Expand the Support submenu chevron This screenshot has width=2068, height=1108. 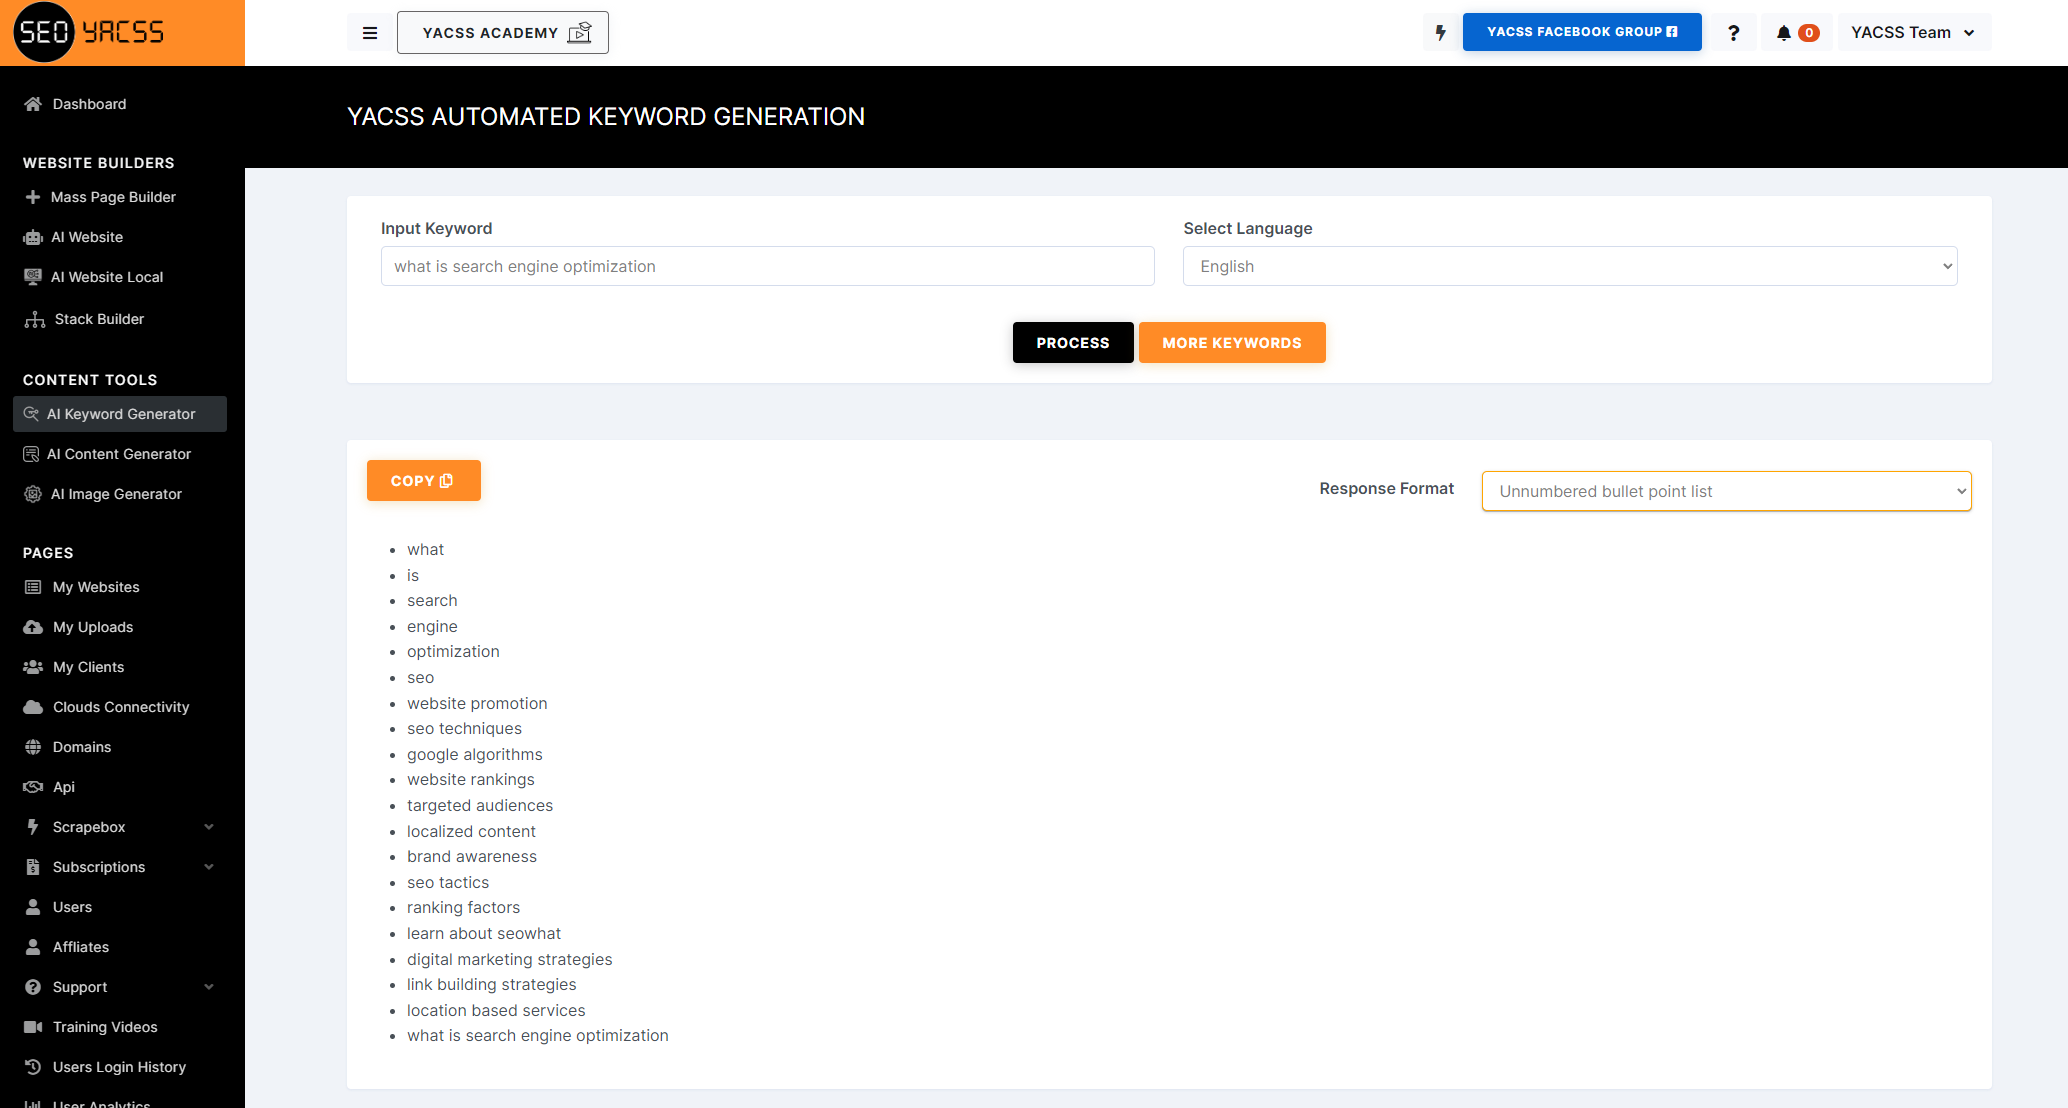pos(209,987)
